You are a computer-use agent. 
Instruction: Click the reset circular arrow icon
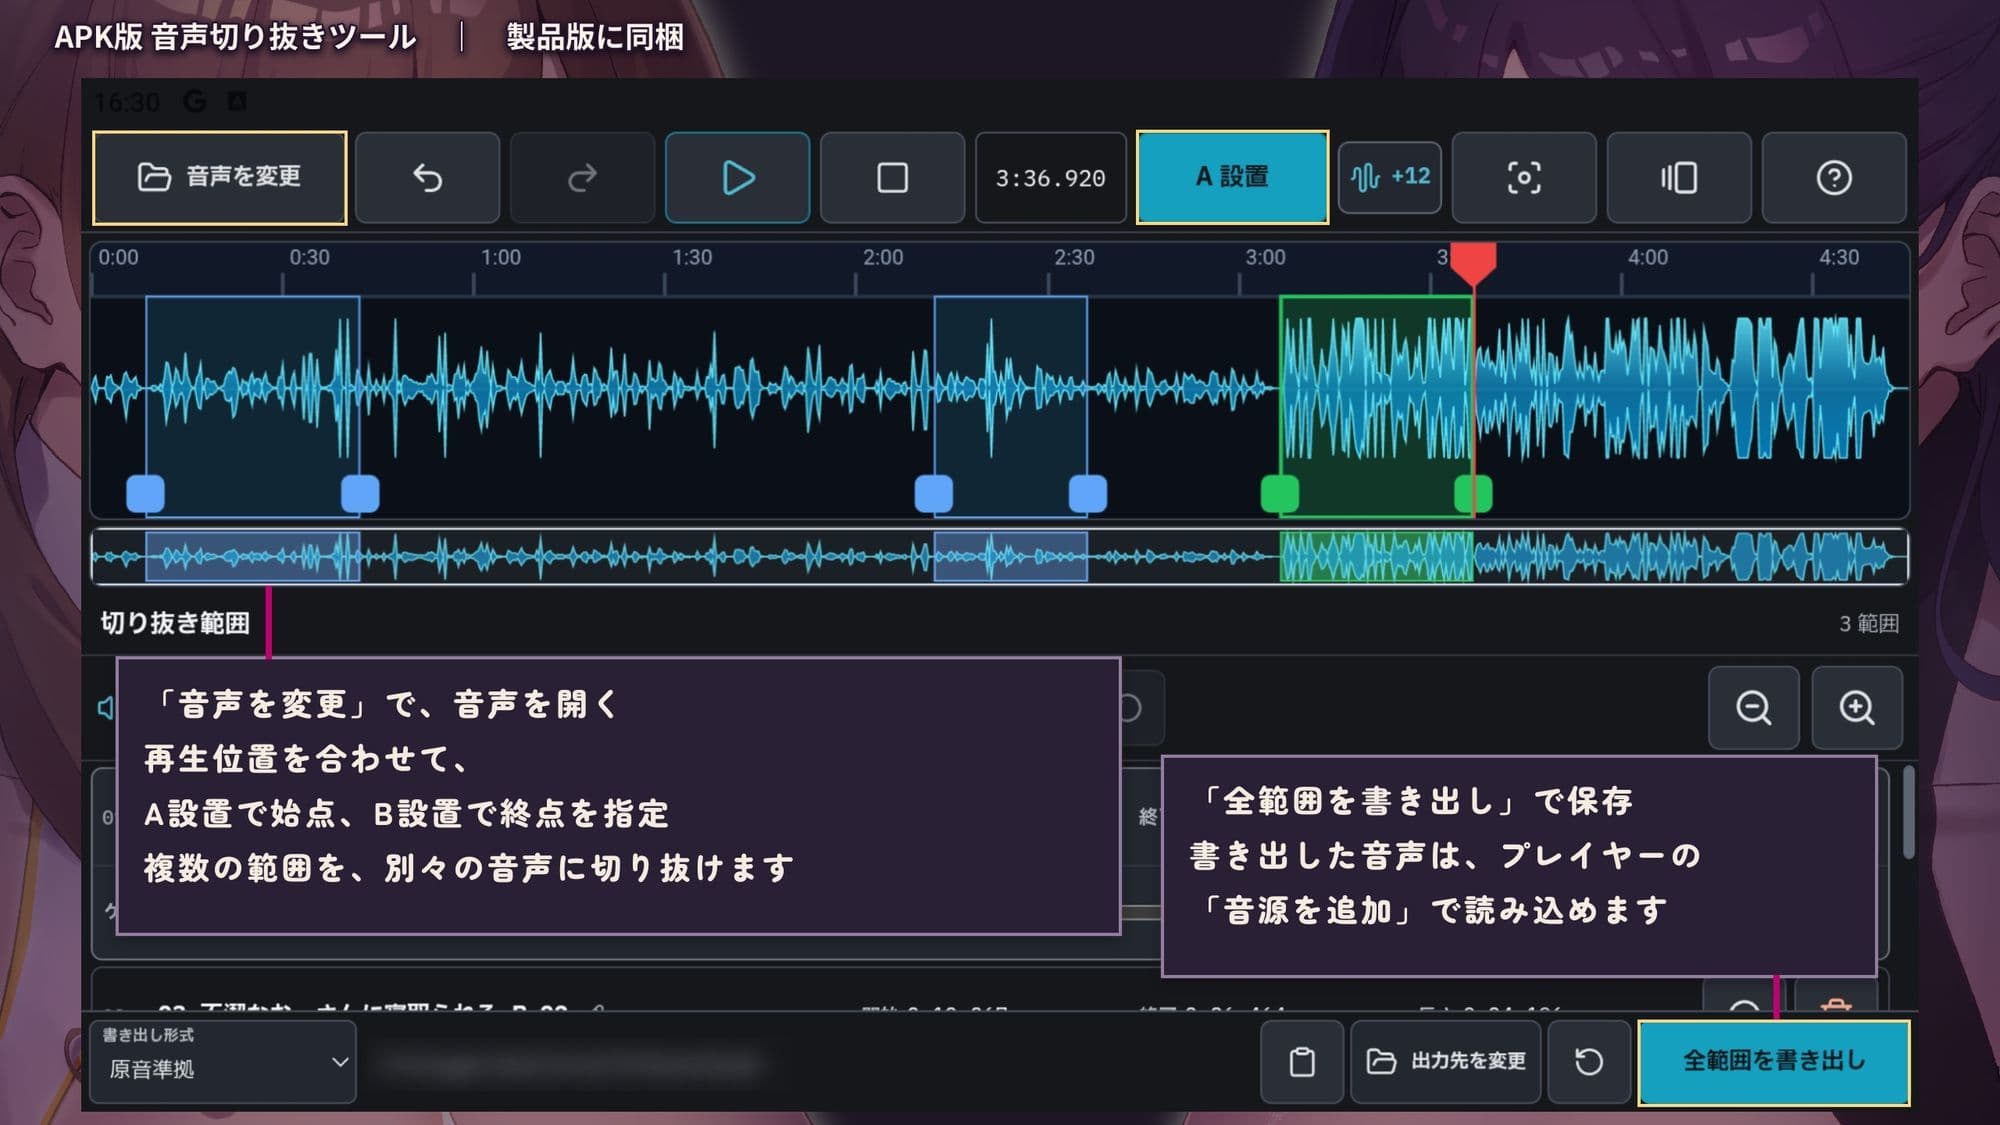coord(1589,1061)
